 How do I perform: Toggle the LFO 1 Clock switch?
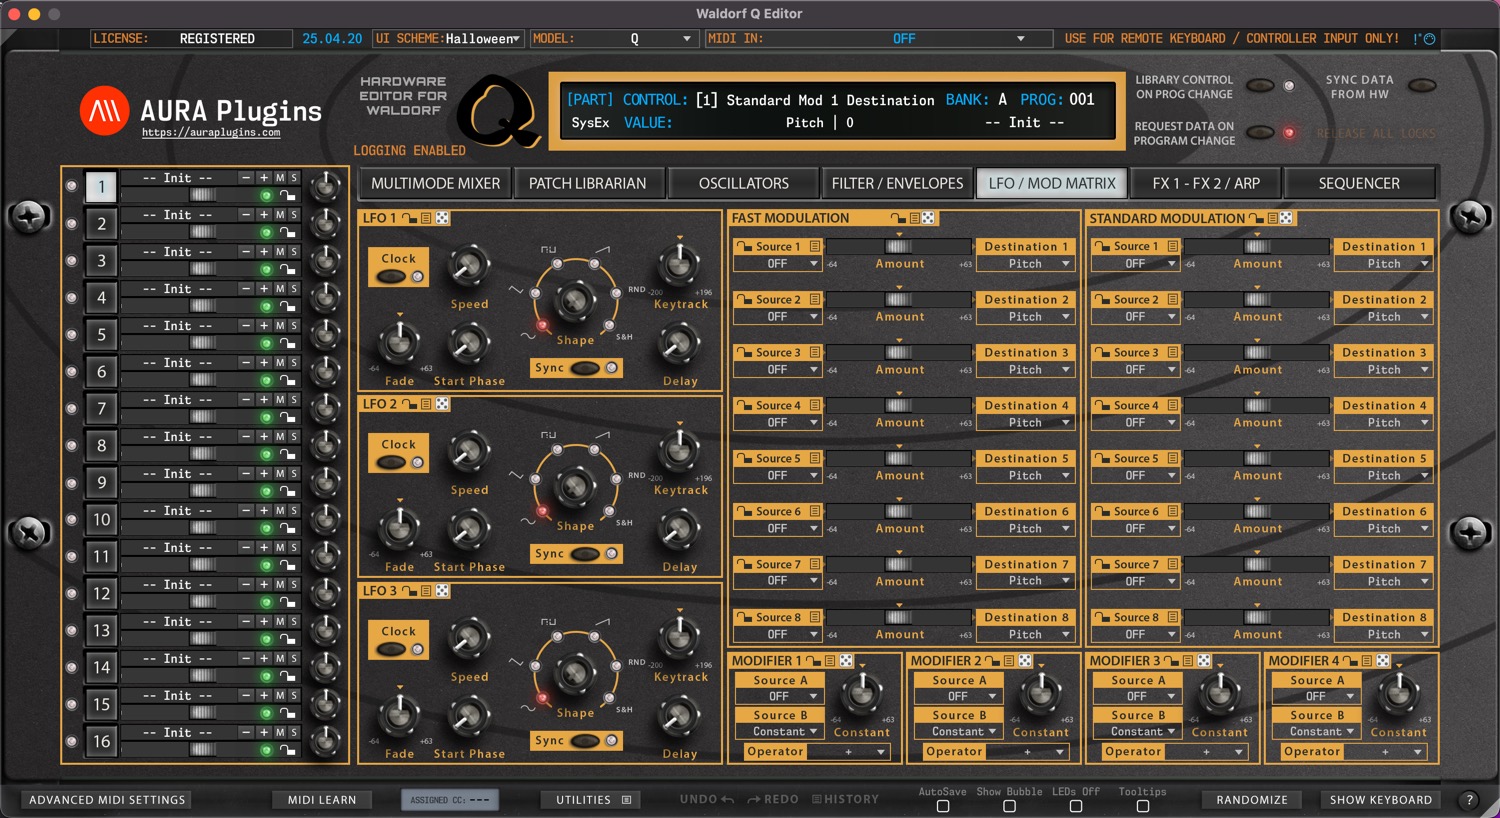(x=391, y=276)
